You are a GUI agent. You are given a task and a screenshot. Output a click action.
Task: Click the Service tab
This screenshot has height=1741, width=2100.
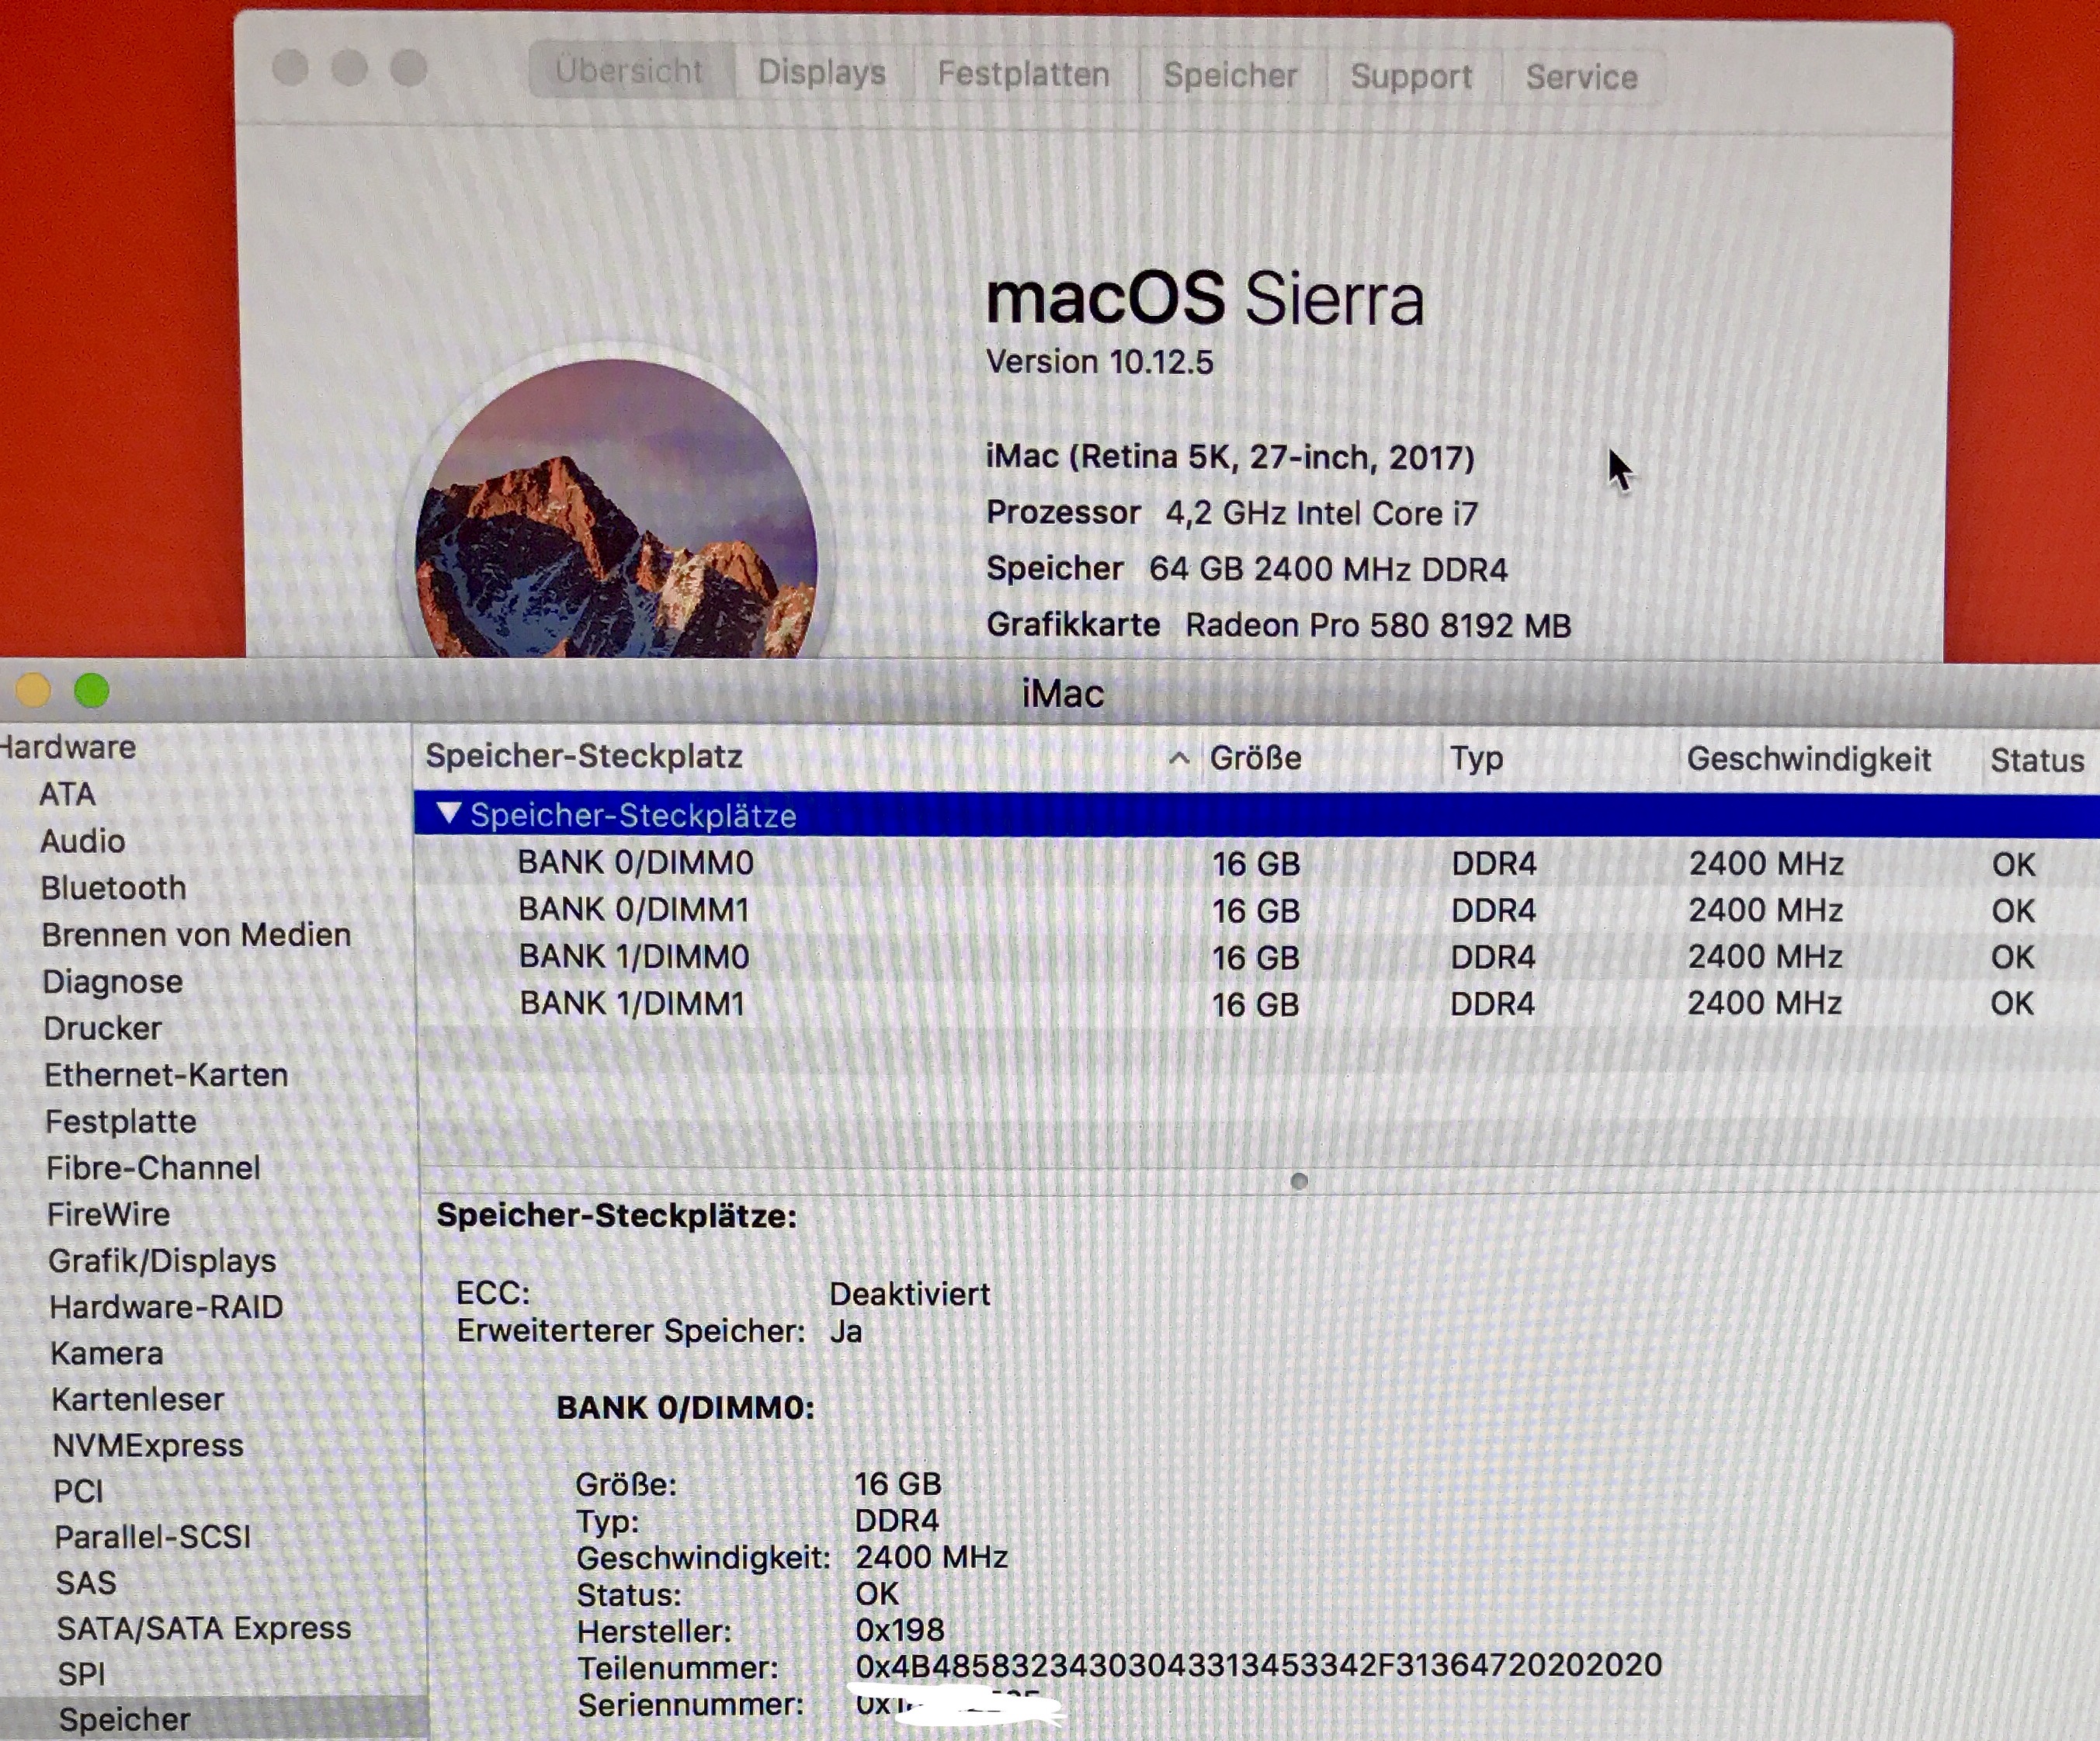pyautogui.click(x=1581, y=77)
